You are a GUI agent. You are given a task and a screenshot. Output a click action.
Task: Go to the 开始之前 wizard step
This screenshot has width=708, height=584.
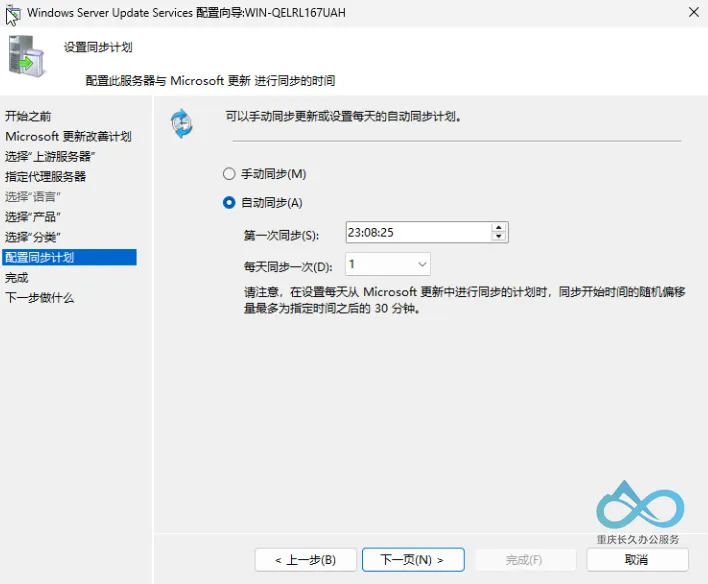[x=28, y=116]
